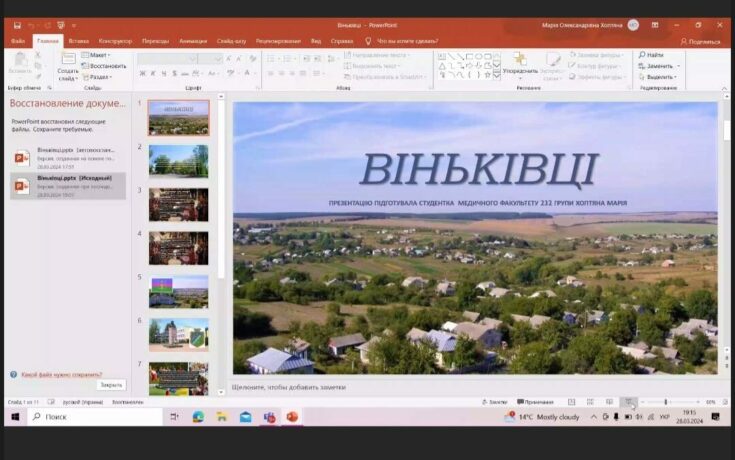The height and width of the screenshot is (460, 735).
Task: Select slide 3 thumbnail in slide panel
Action: click(x=178, y=204)
